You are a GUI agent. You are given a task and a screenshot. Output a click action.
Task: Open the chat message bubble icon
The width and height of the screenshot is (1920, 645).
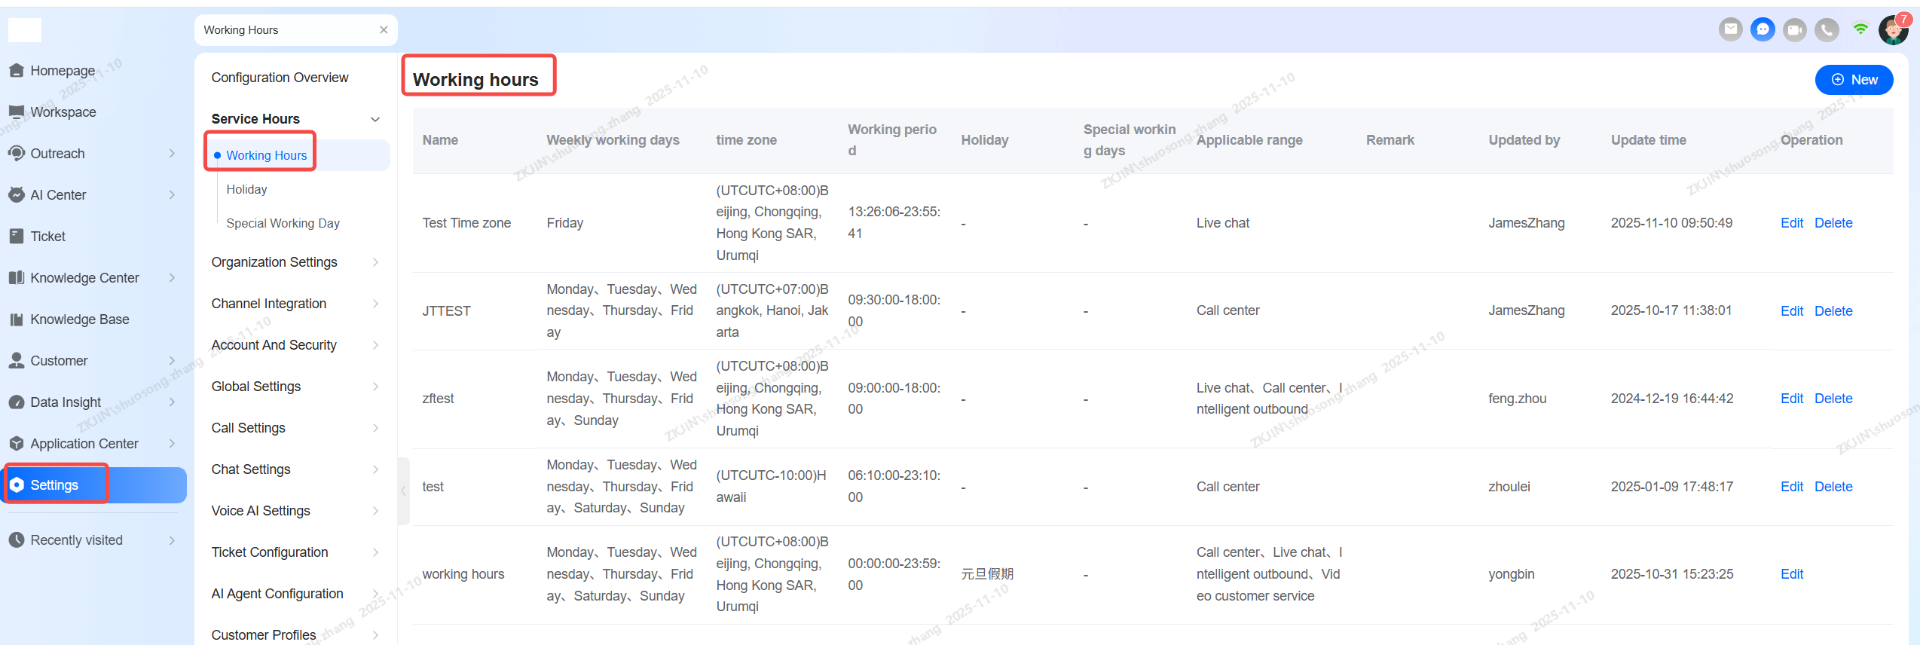point(1762,30)
